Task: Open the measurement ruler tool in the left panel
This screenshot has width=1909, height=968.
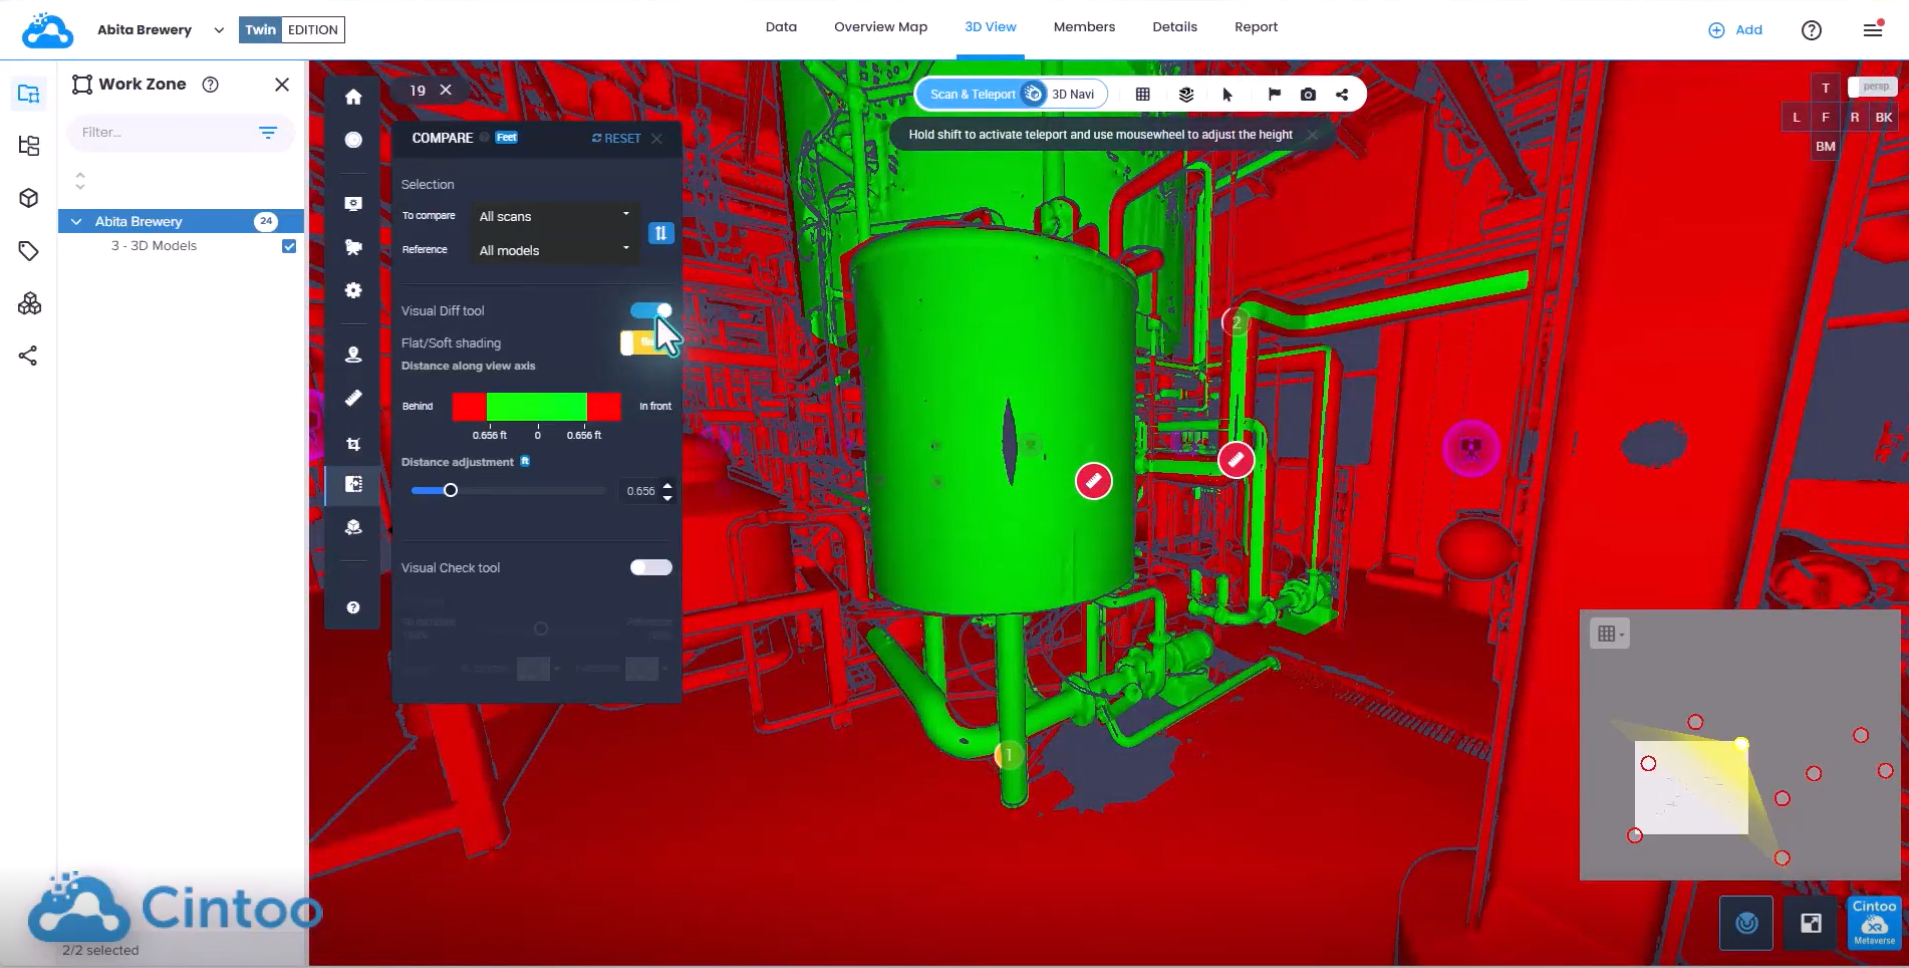Action: pos(353,398)
